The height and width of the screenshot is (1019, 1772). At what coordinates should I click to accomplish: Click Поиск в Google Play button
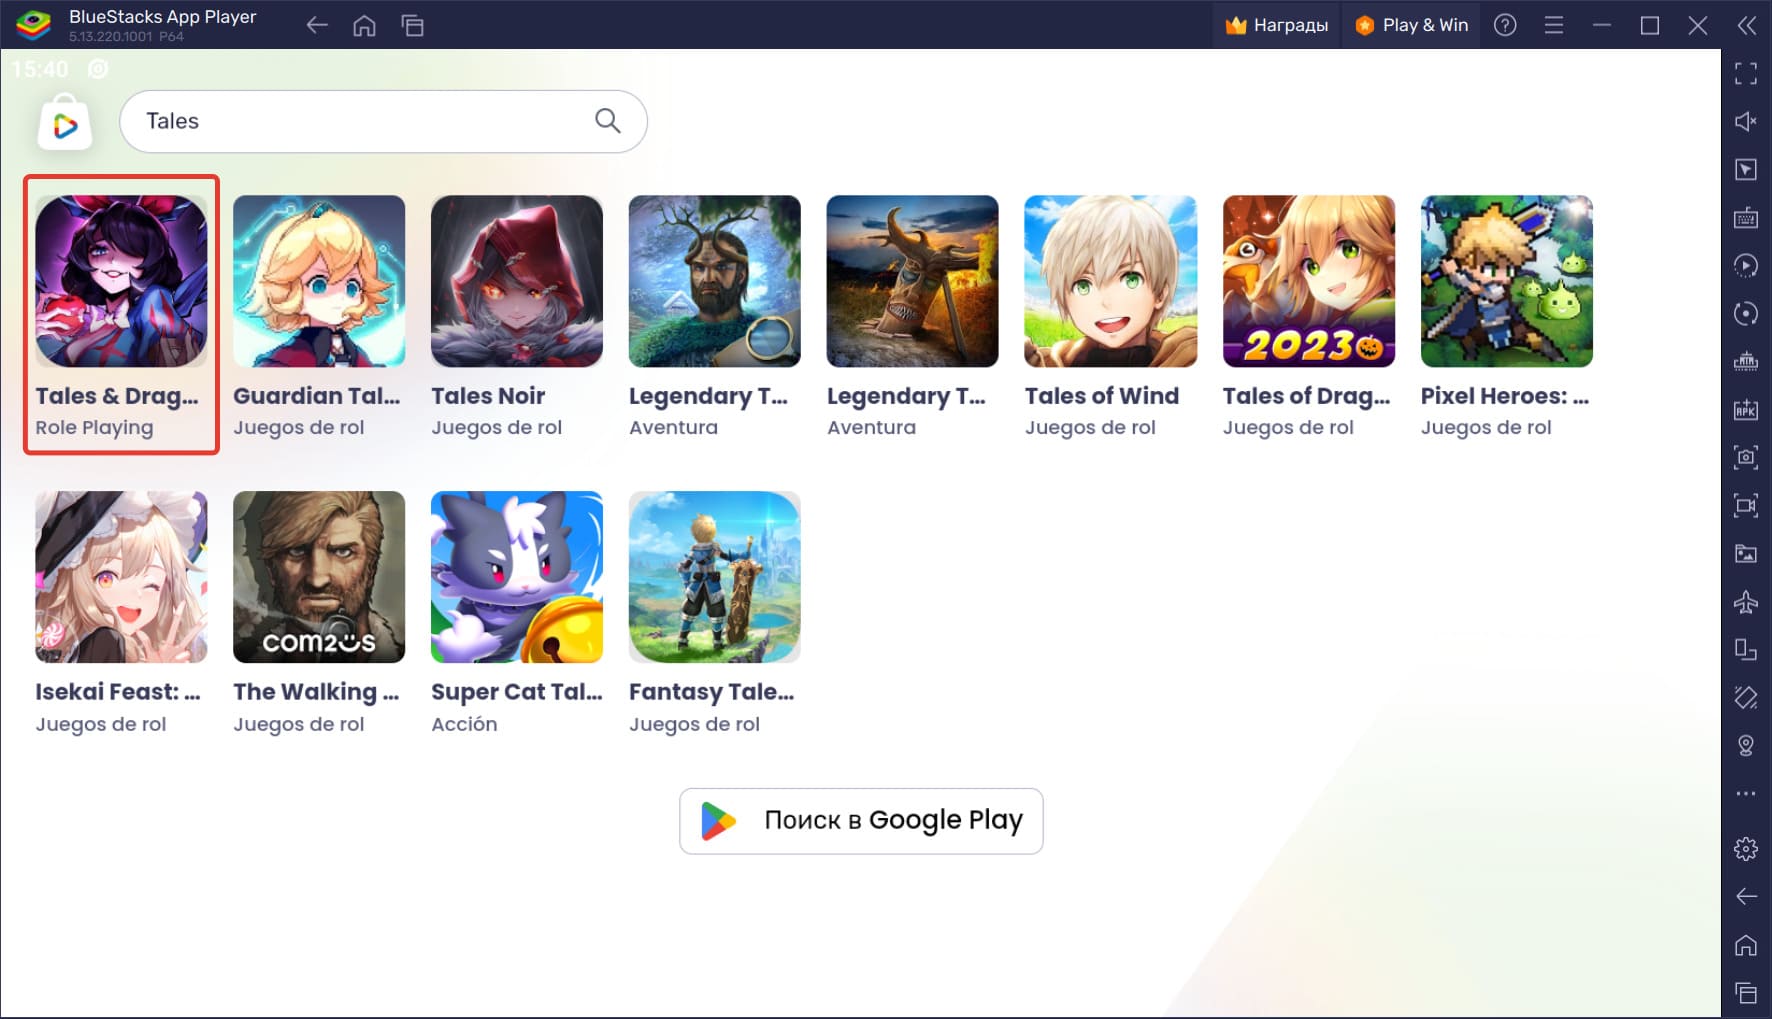(x=861, y=821)
